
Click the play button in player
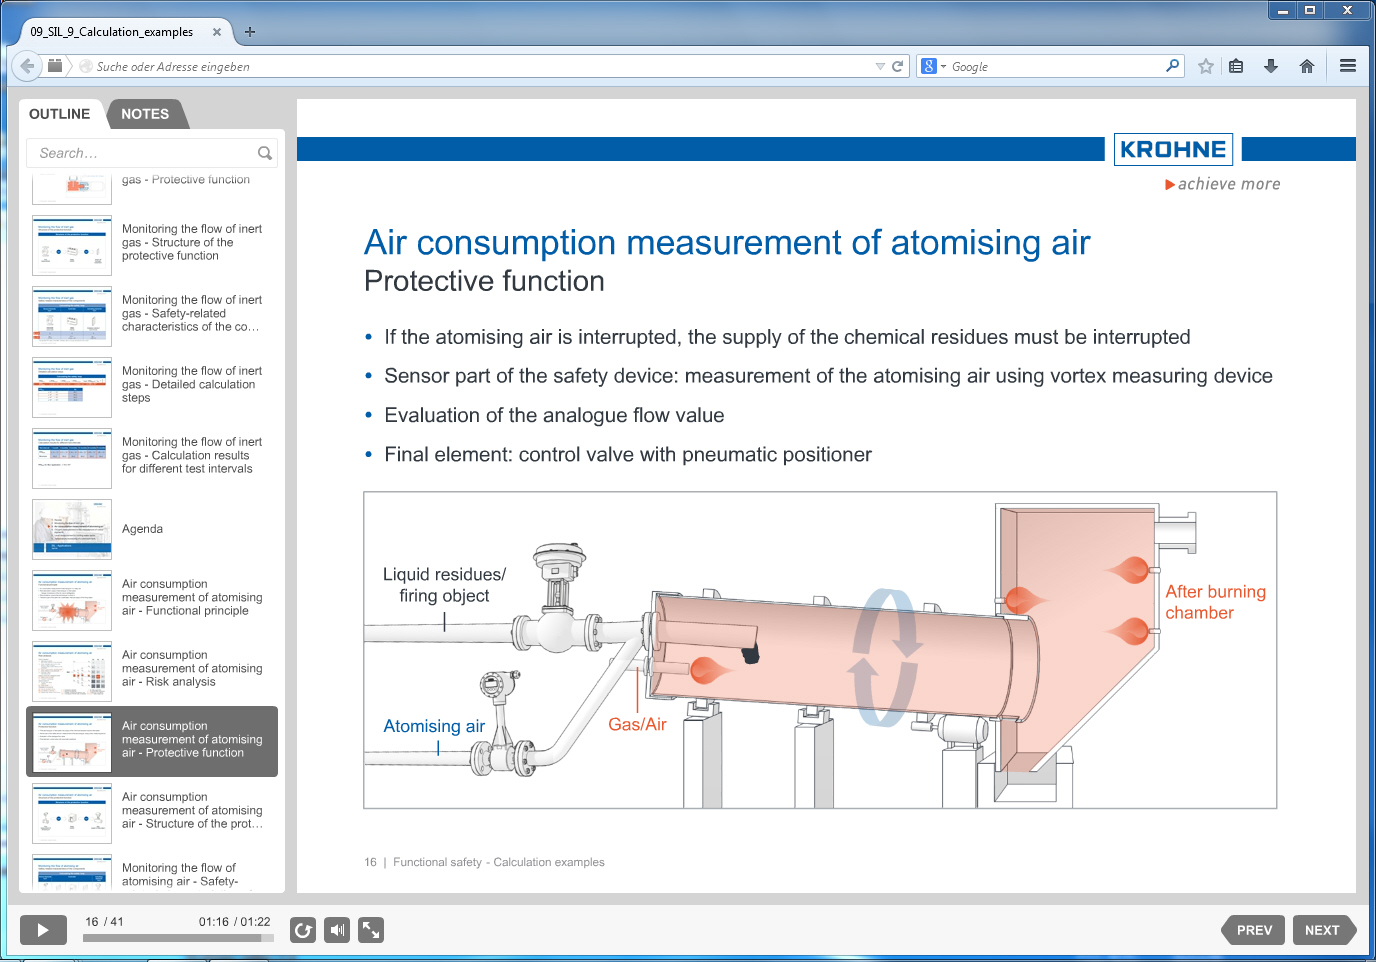pos(43,930)
